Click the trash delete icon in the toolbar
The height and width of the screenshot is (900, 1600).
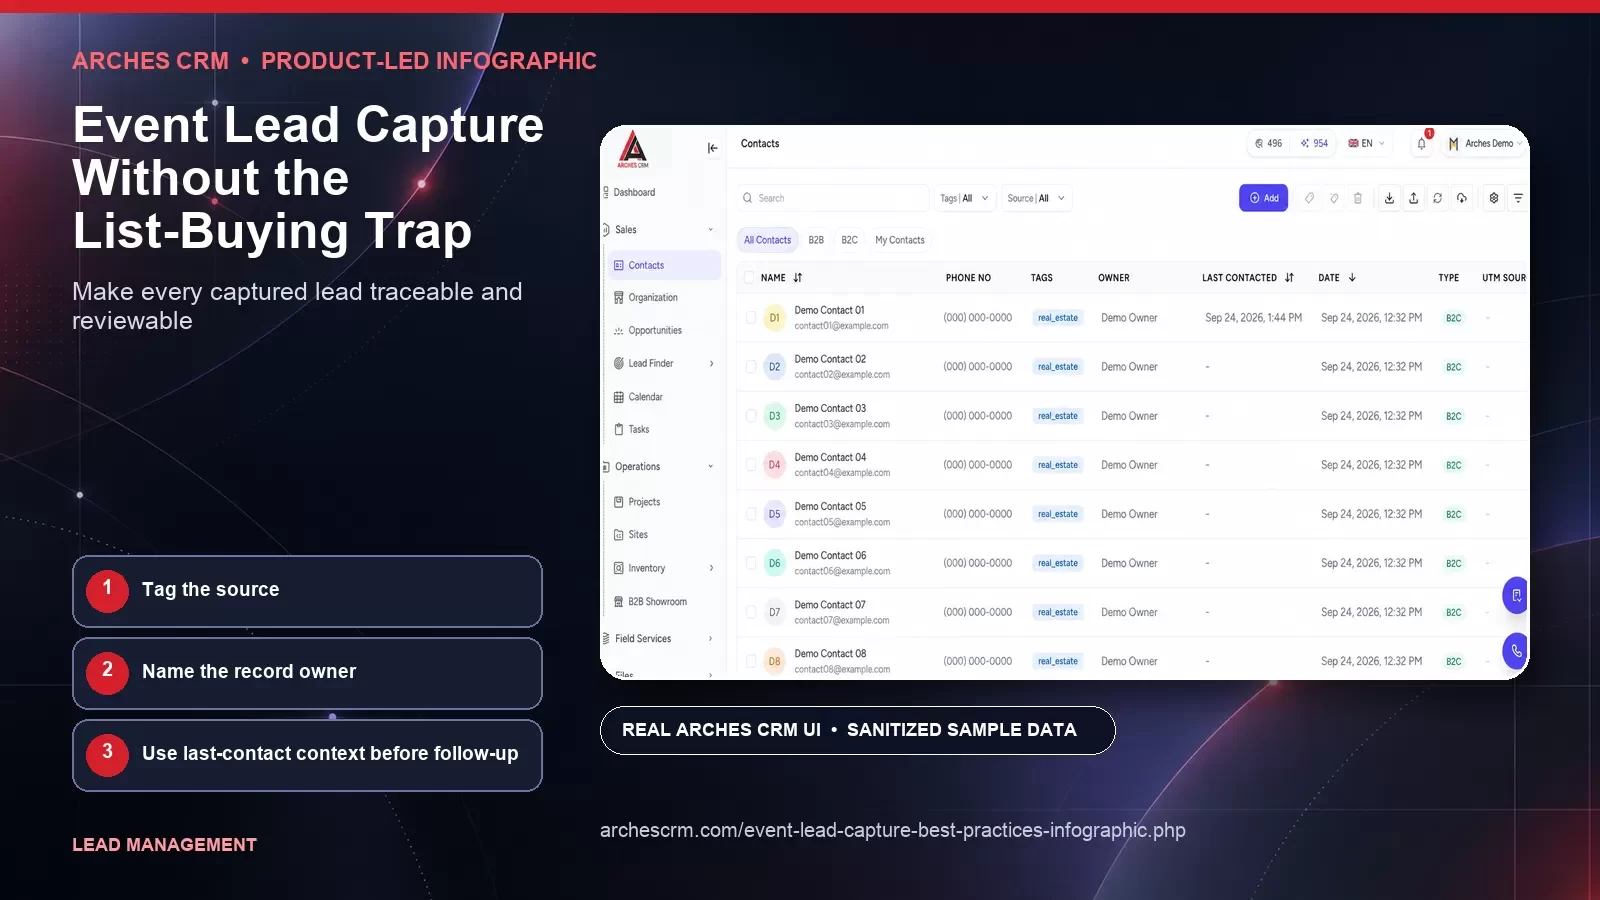(1358, 198)
